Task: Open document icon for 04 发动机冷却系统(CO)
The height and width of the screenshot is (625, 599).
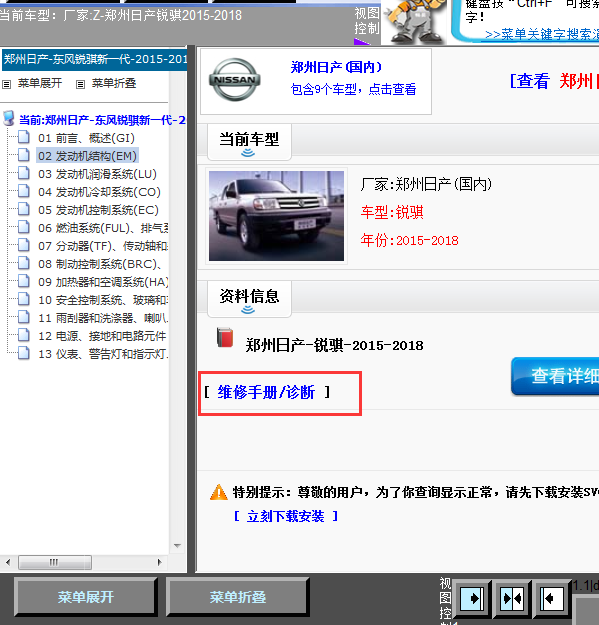Action: [x=24, y=191]
